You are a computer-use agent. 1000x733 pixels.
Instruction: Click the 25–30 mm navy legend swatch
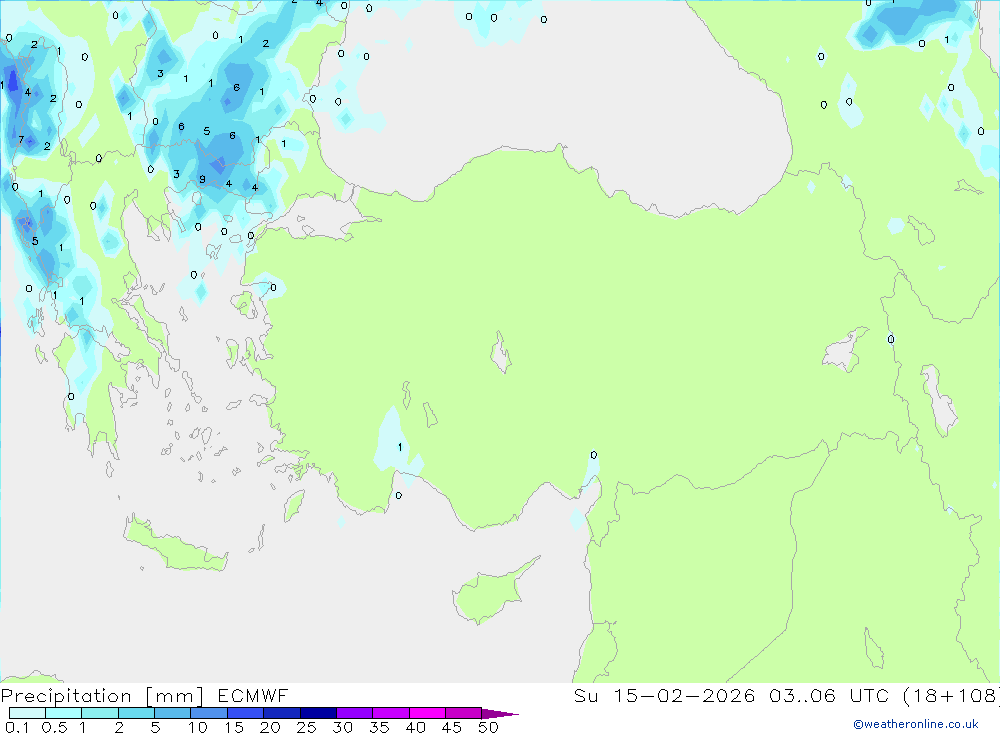tap(318, 713)
